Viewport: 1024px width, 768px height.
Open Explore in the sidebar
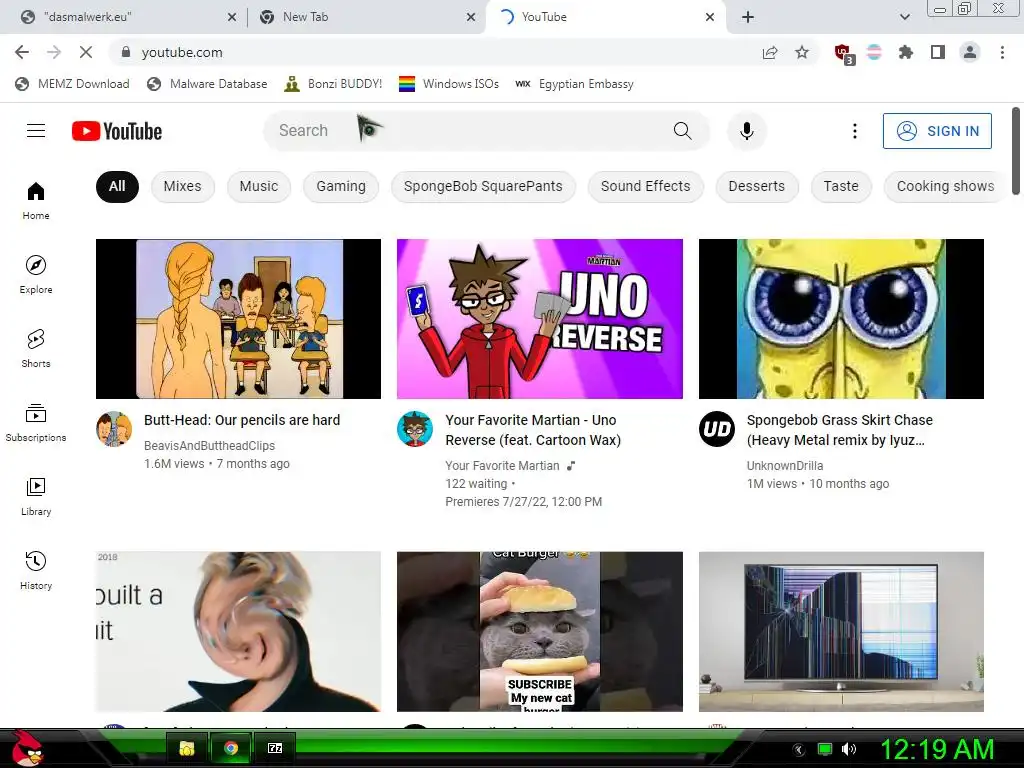[x=36, y=274]
